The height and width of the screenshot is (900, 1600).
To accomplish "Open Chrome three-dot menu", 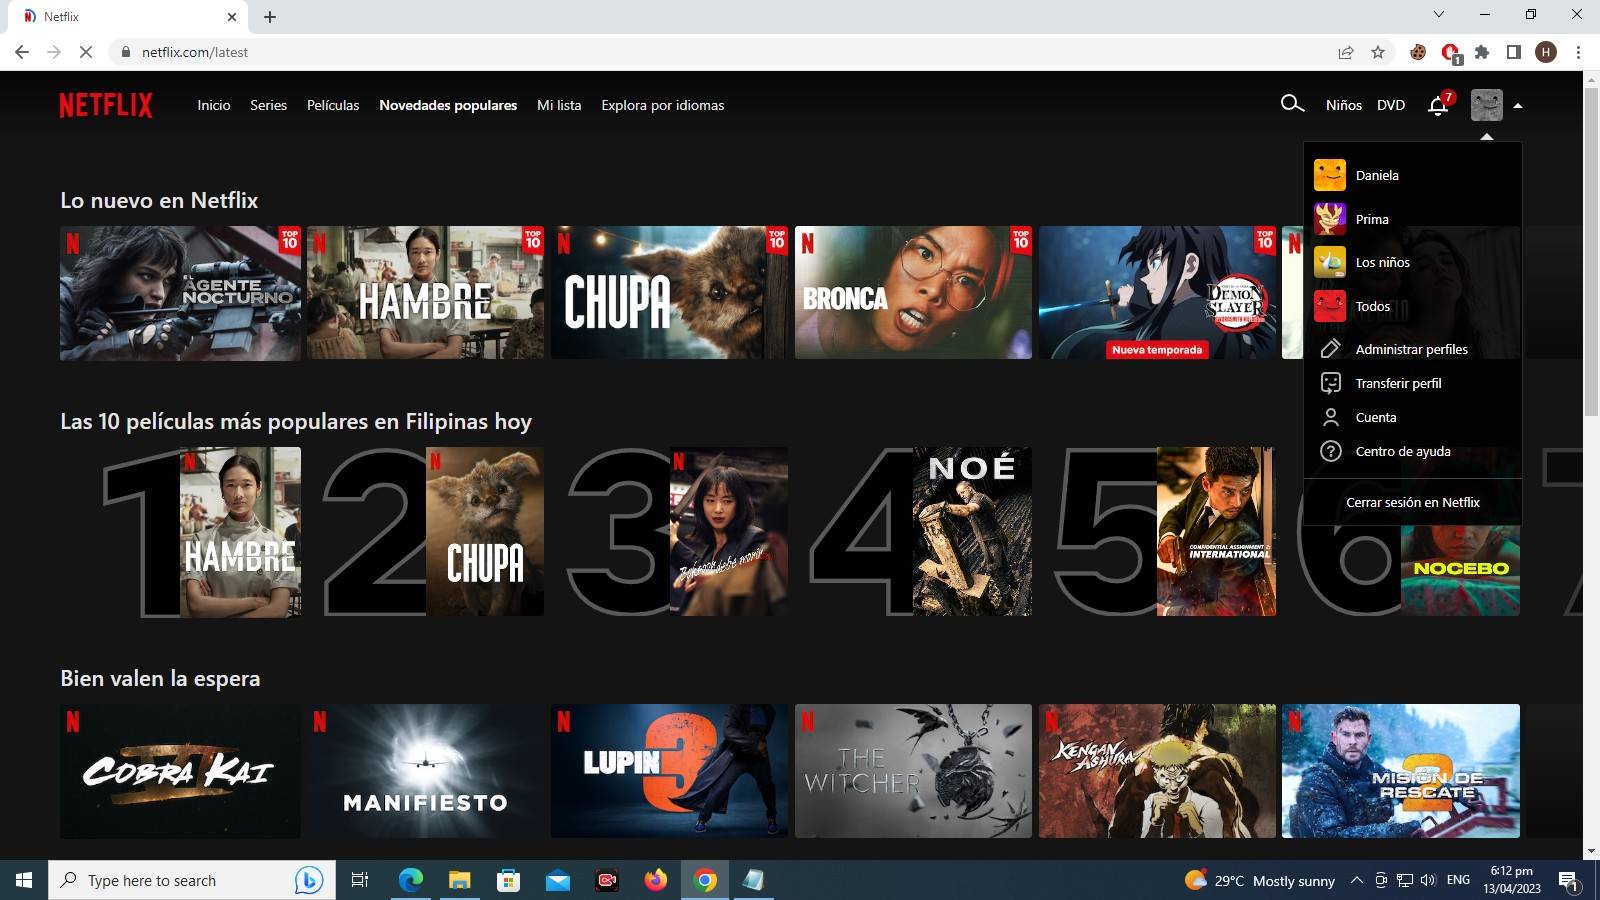I will tap(1578, 52).
